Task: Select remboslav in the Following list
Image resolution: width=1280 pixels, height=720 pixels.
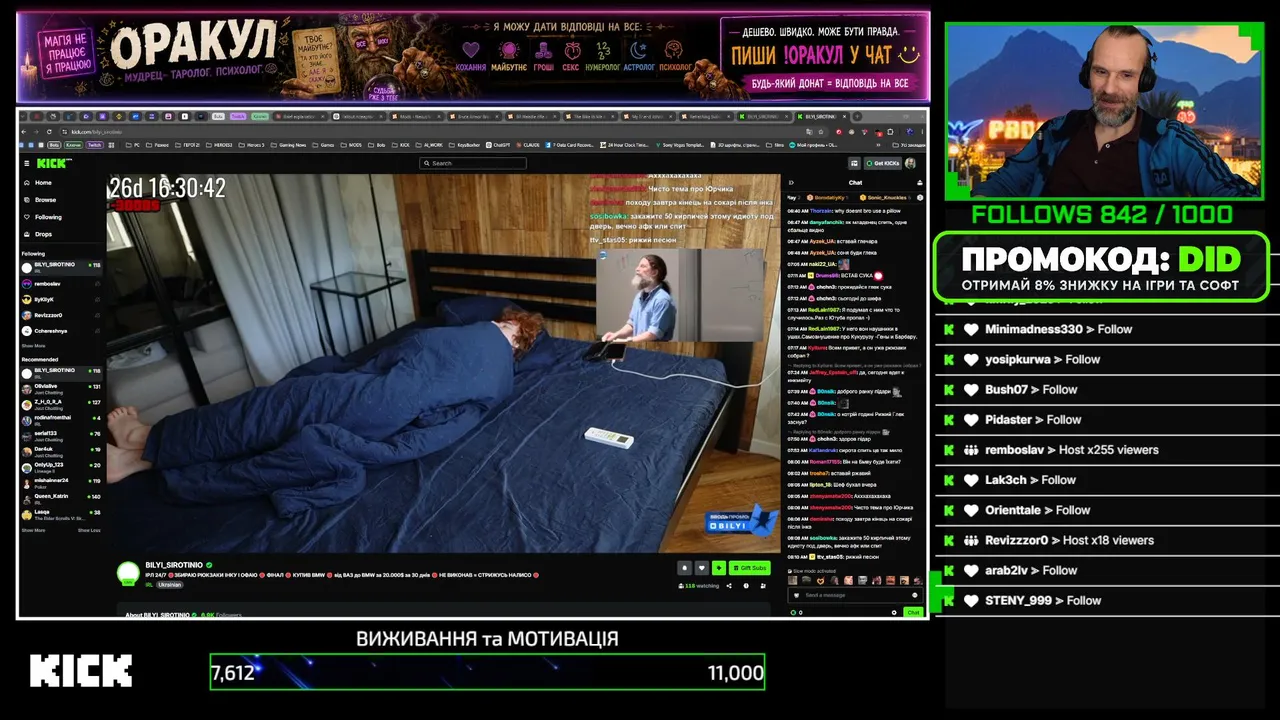Action: (62, 284)
